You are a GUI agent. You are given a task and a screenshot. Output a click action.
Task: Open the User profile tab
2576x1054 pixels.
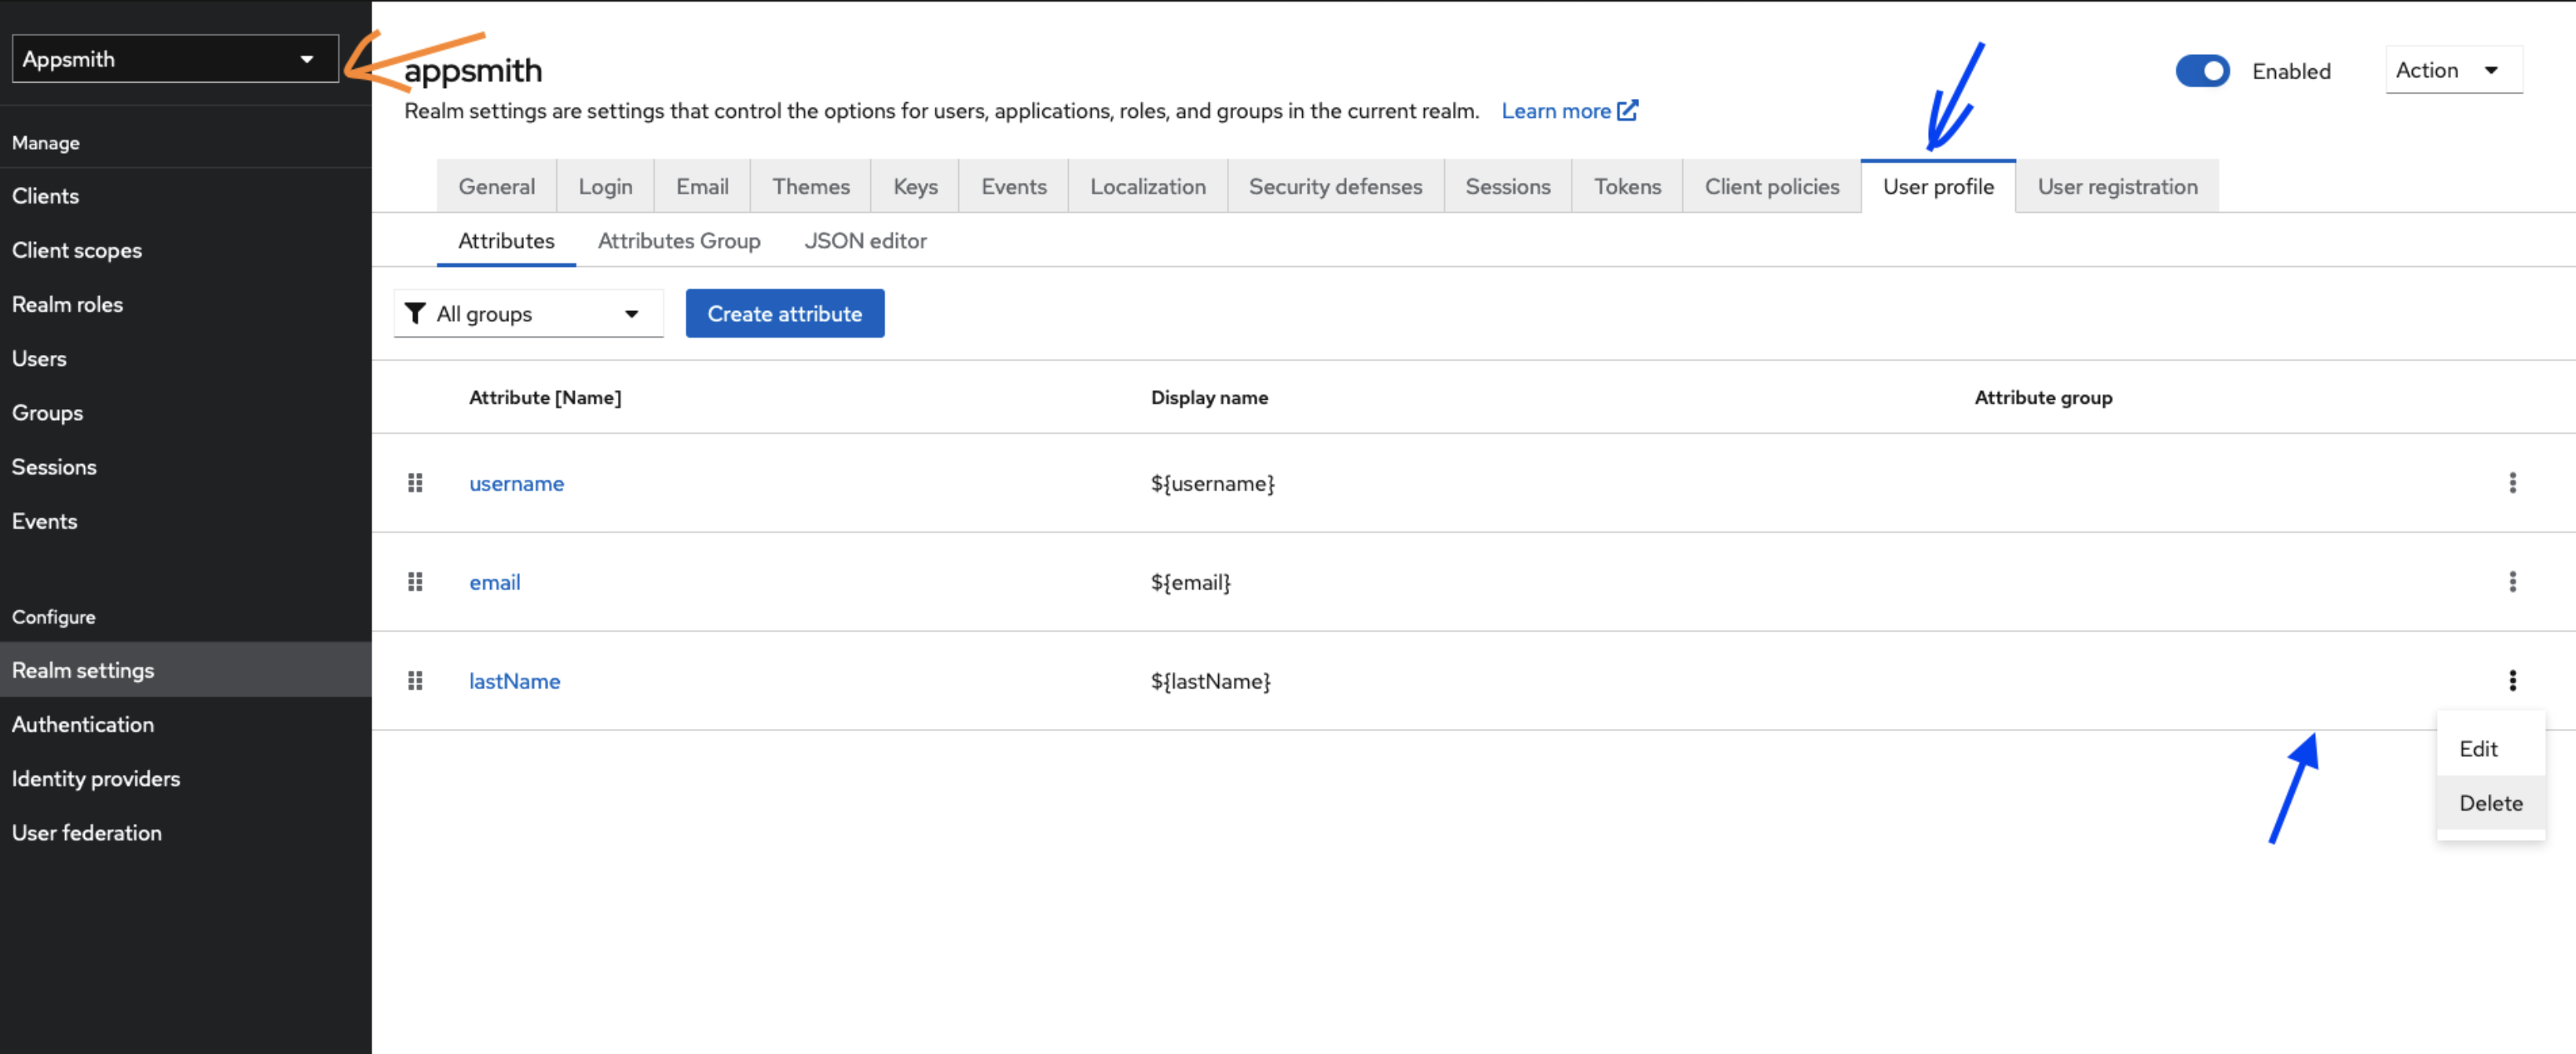tap(1937, 184)
